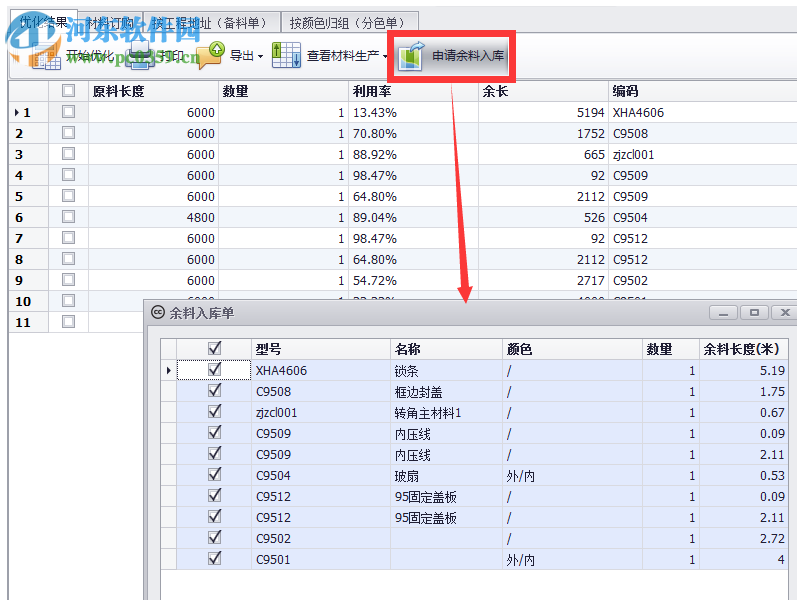This screenshot has width=797, height=600.
Task: Click the 4800 raw length cell
Action: (x=154, y=218)
